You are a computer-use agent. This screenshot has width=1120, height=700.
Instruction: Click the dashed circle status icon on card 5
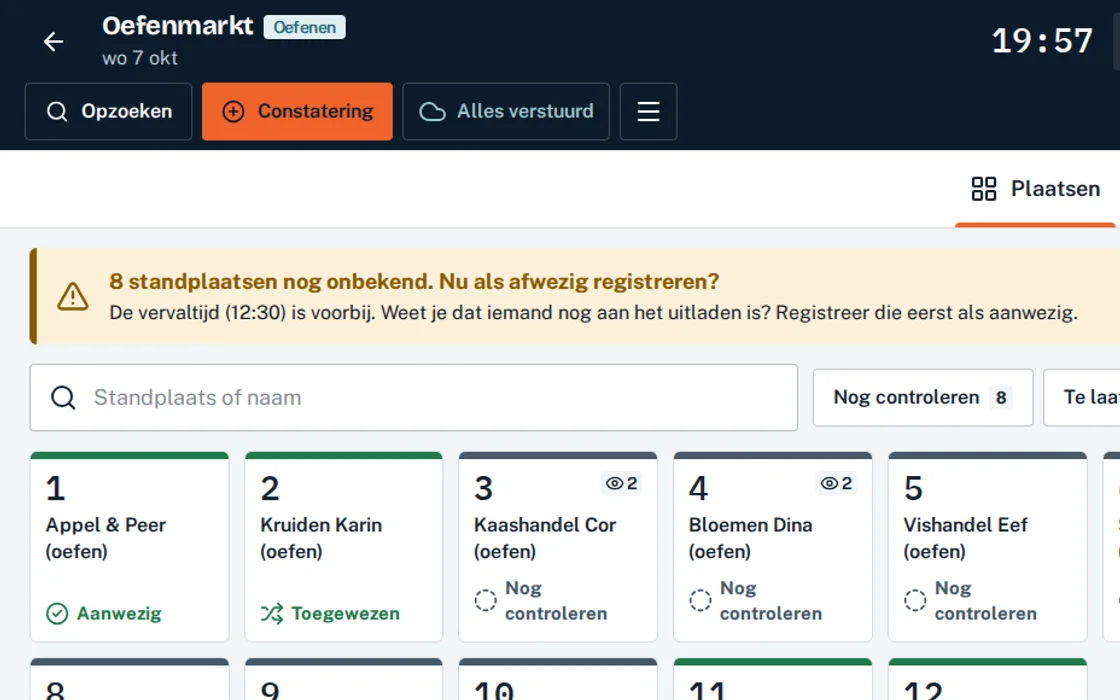(x=915, y=600)
